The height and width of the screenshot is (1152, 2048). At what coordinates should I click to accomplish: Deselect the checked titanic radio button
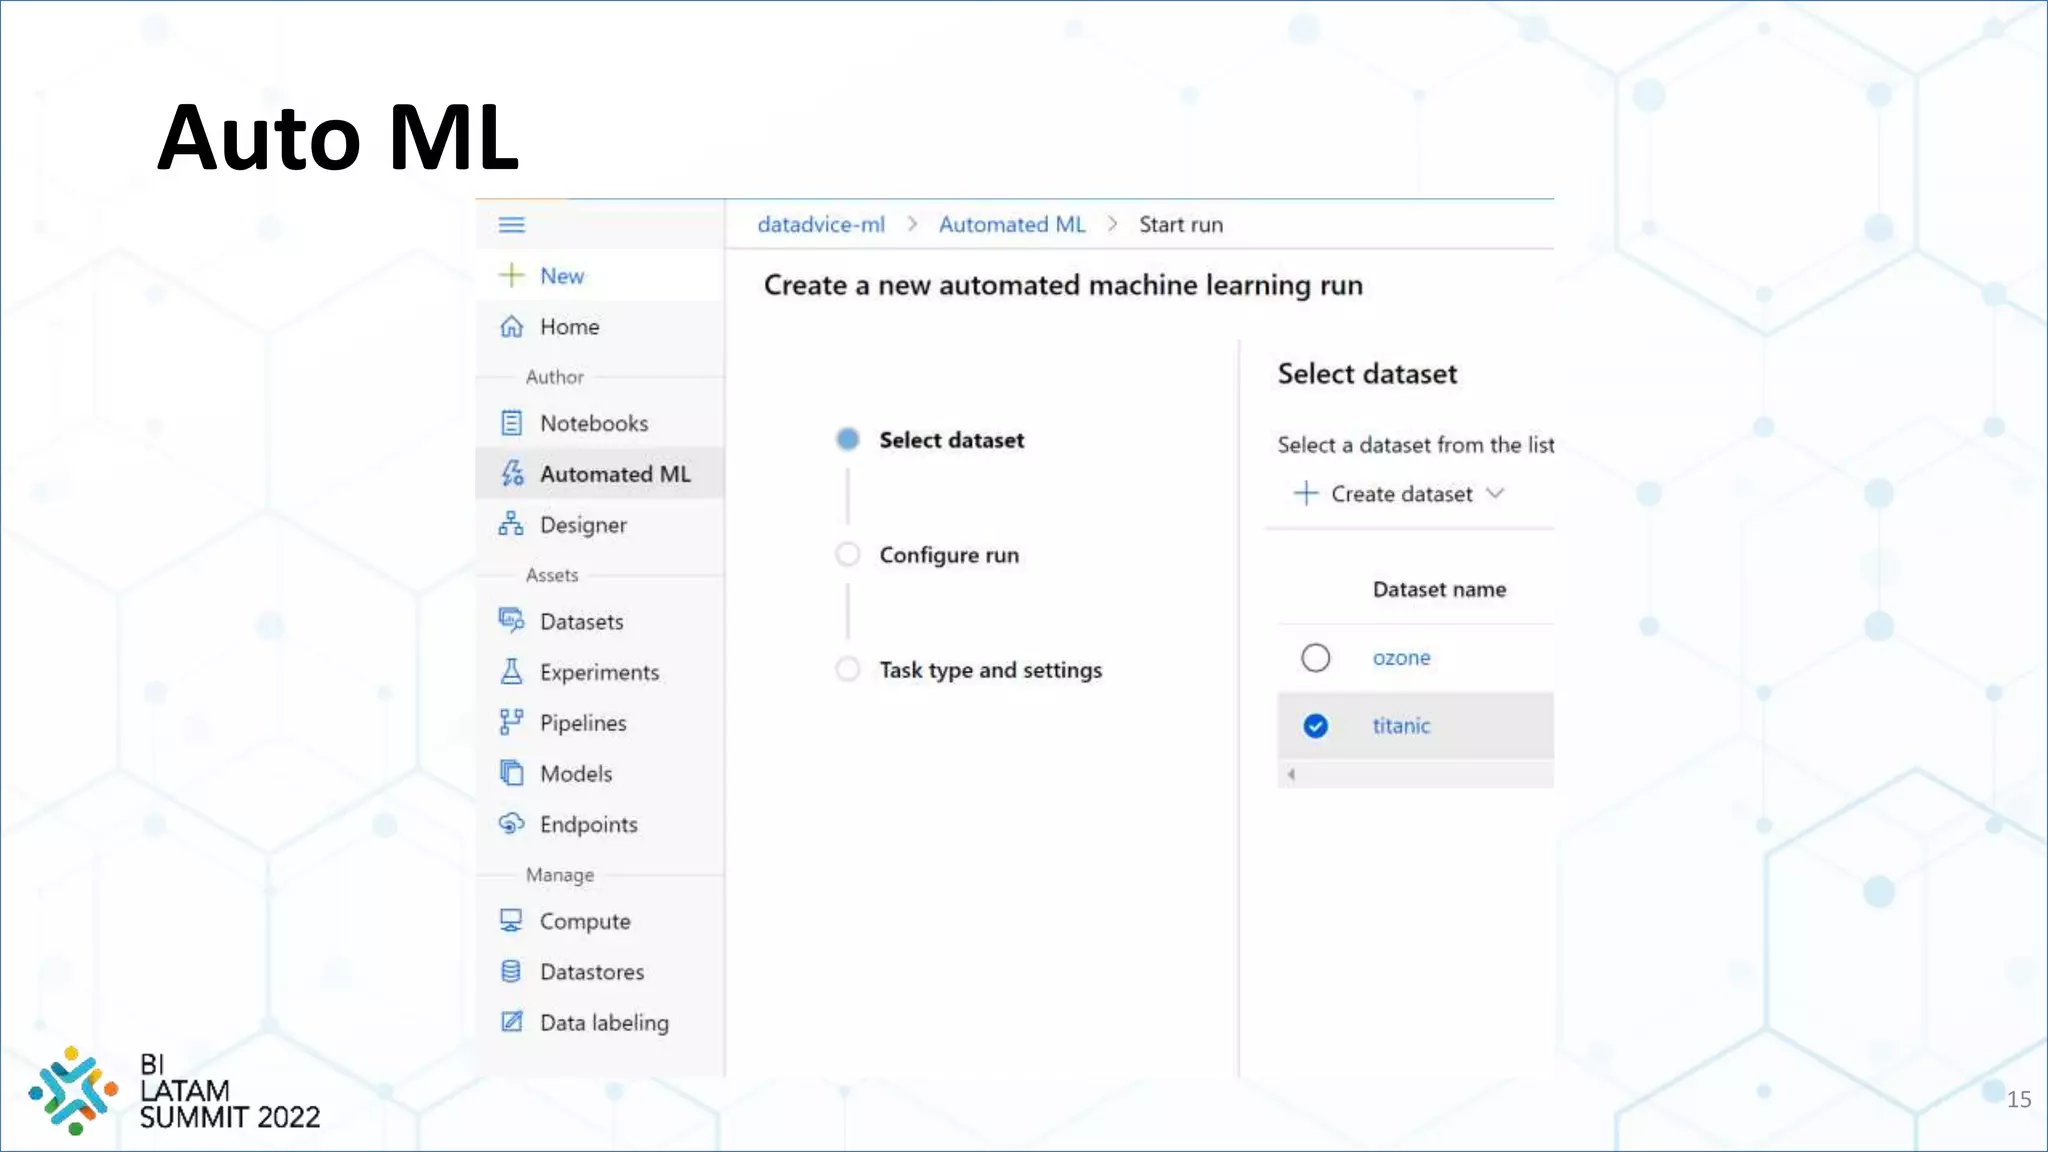click(1315, 726)
